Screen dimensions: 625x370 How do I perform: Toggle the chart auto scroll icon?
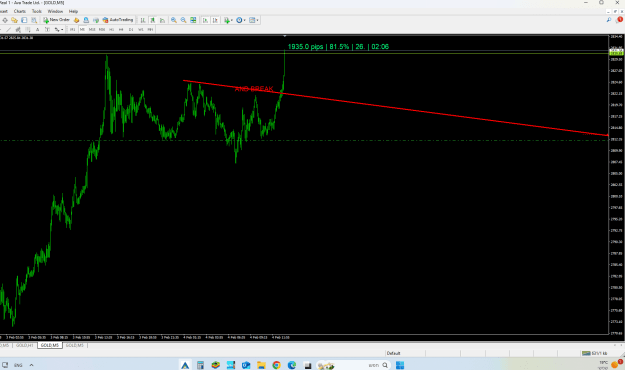pyautogui.click(x=205, y=20)
